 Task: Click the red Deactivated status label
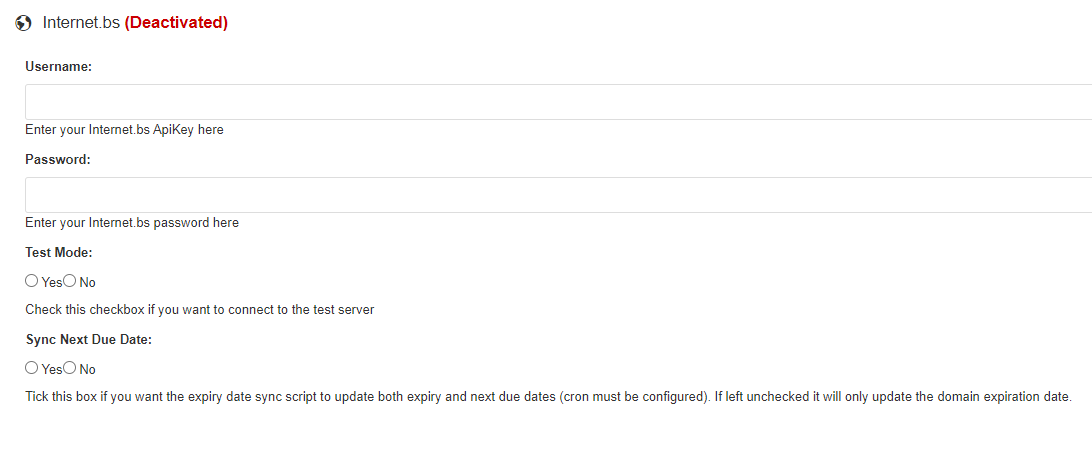tap(176, 23)
